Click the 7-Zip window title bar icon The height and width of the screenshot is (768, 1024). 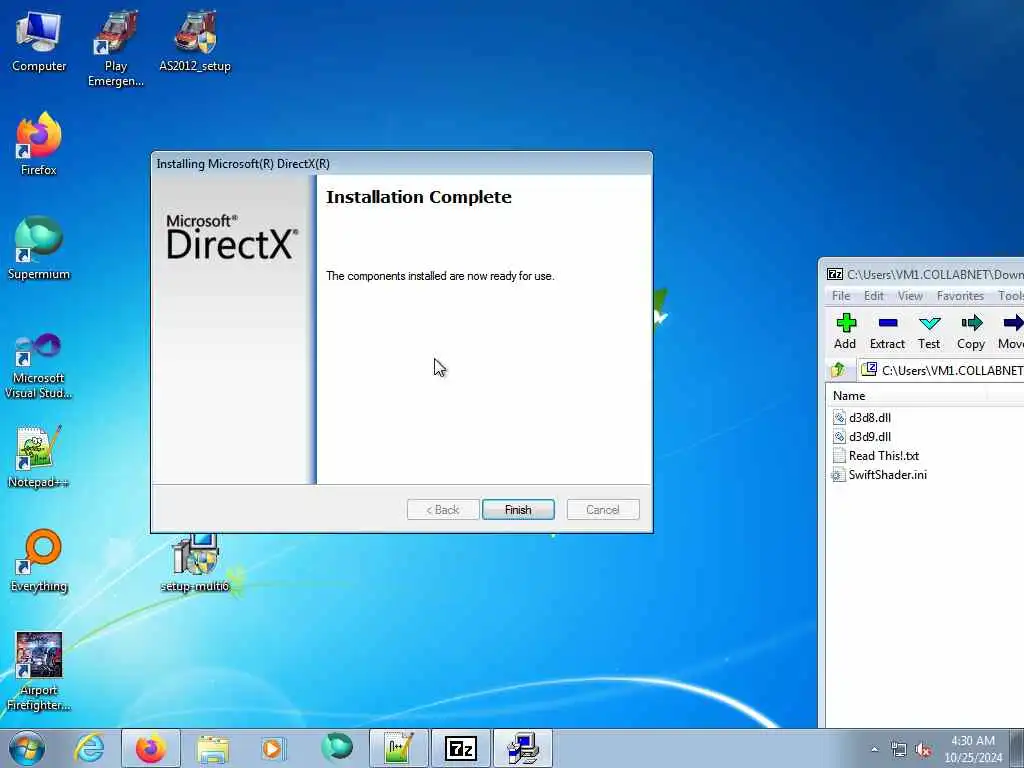[835, 274]
